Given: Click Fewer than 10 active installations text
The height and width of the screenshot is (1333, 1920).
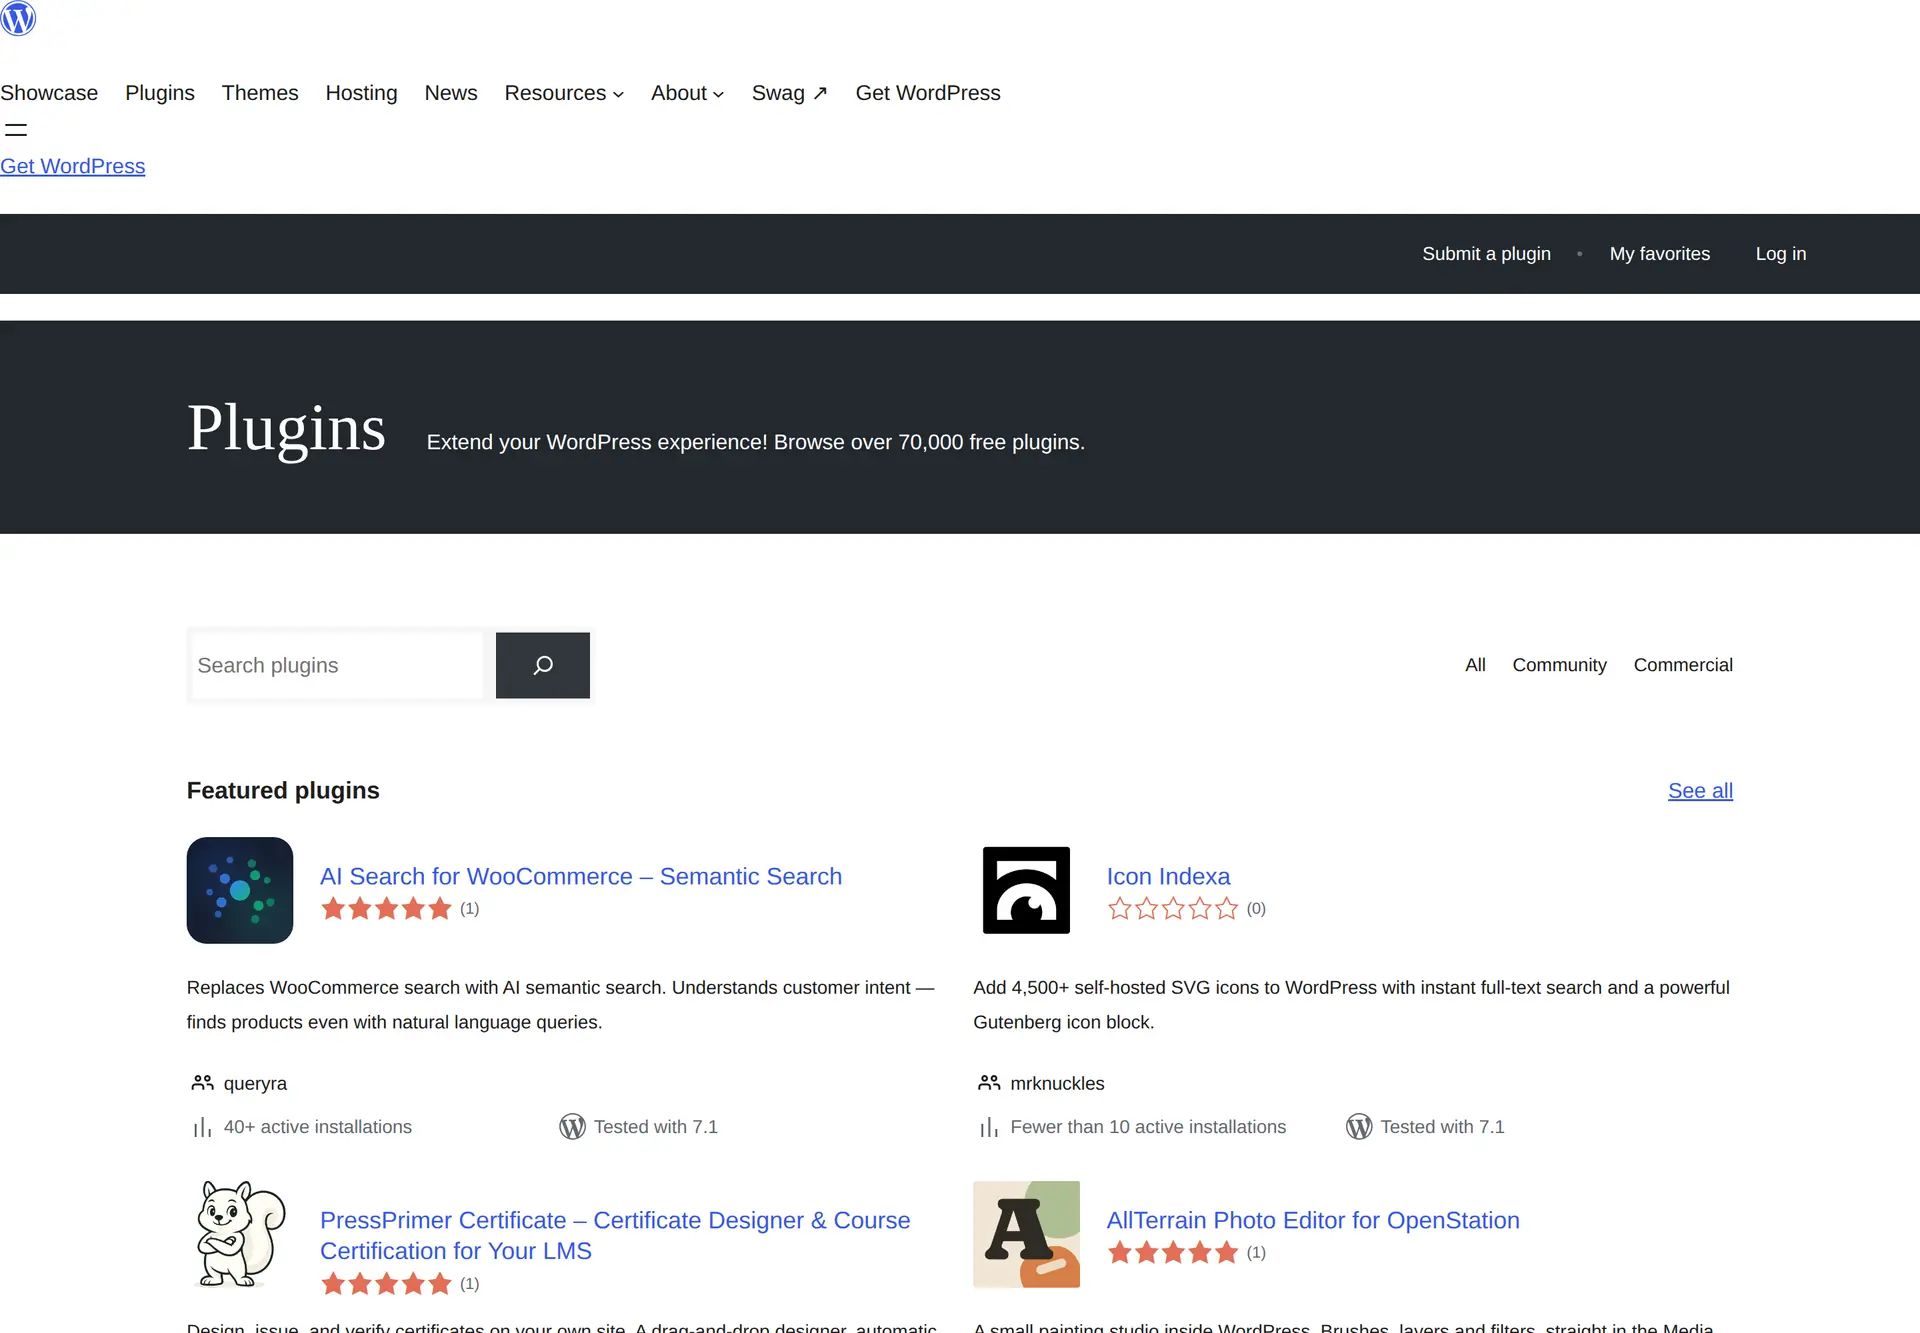Looking at the screenshot, I should tap(1148, 1127).
